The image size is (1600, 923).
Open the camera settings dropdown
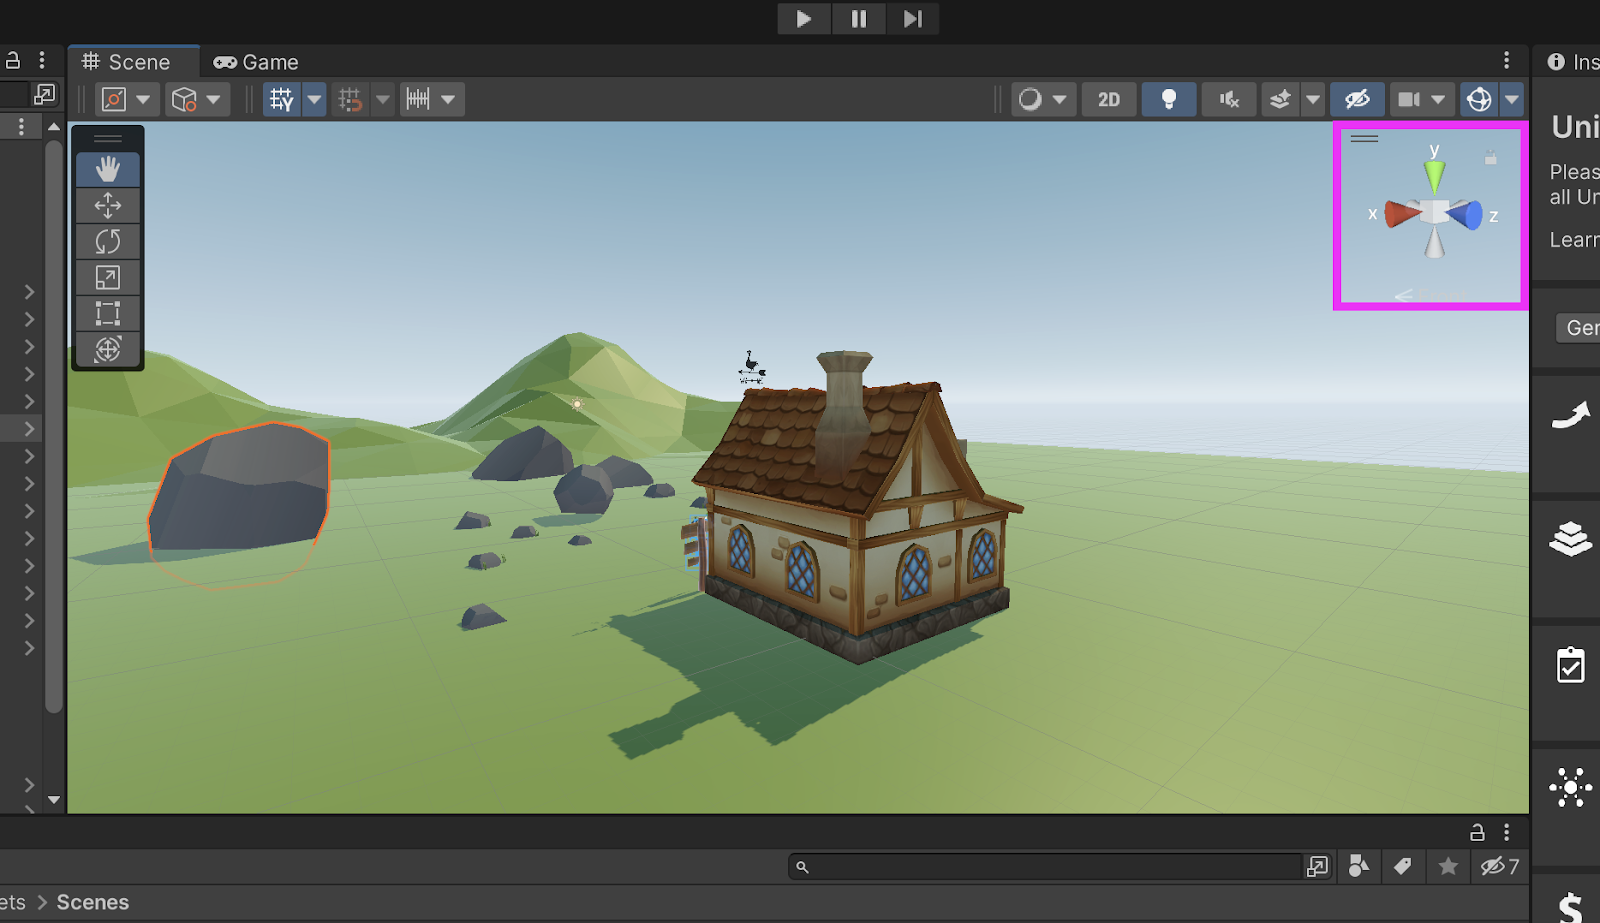(1438, 100)
